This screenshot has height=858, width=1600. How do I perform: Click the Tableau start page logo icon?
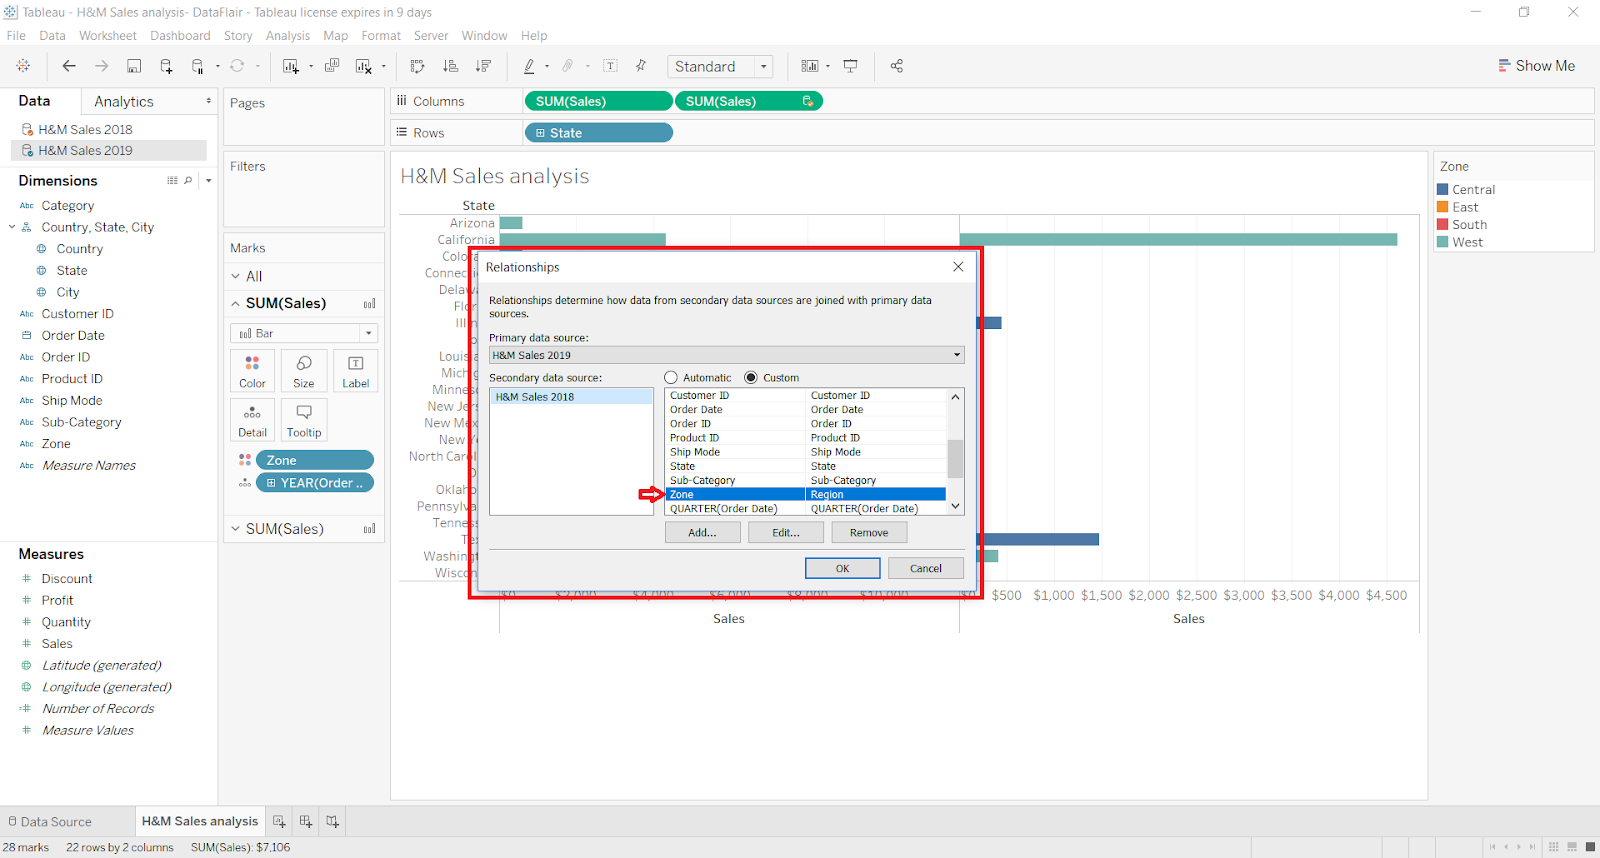point(23,66)
